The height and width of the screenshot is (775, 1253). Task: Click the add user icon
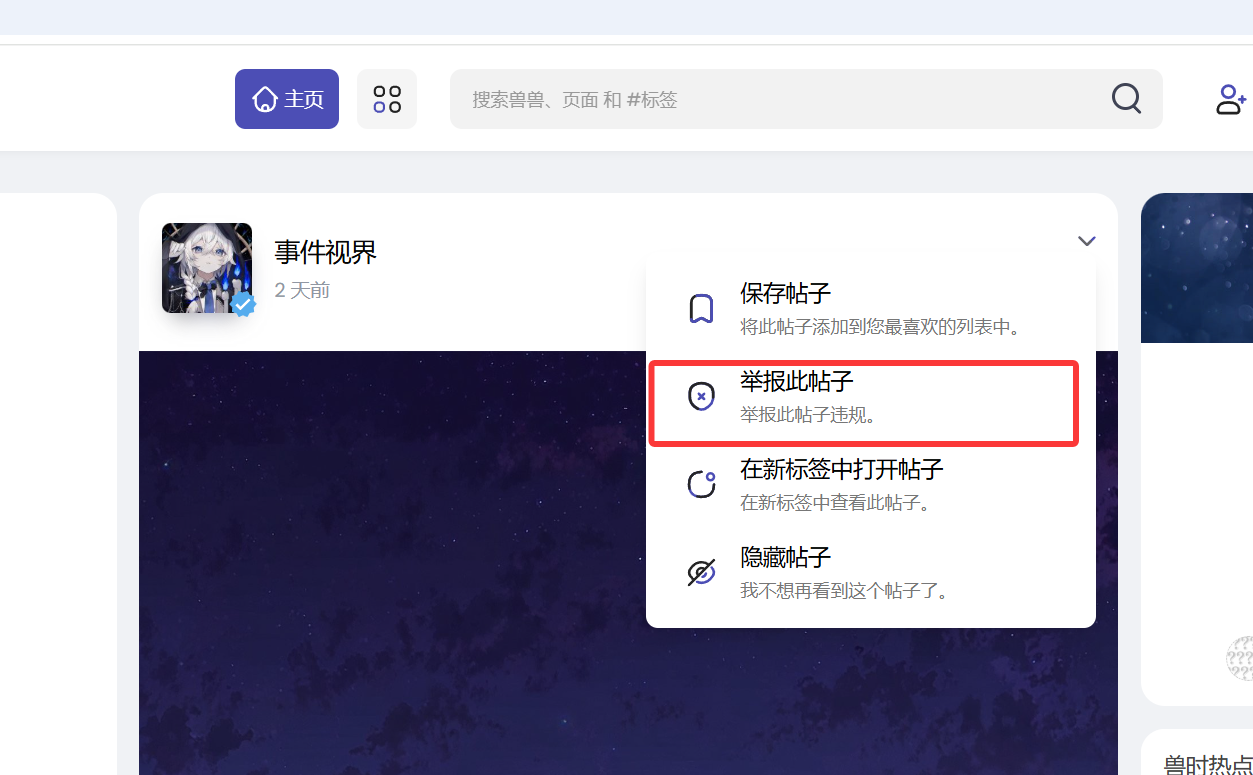coord(1230,99)
